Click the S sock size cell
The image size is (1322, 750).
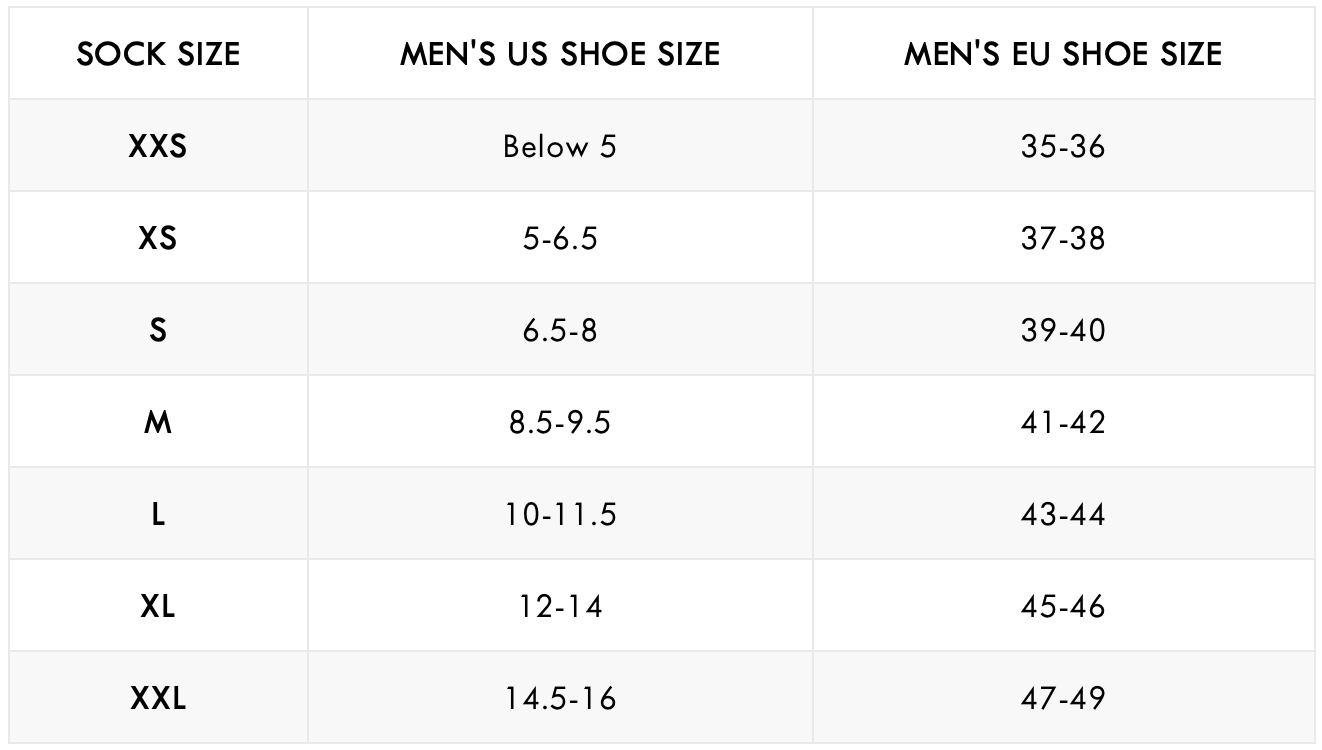pyautogui.click(x=158, y=331)
